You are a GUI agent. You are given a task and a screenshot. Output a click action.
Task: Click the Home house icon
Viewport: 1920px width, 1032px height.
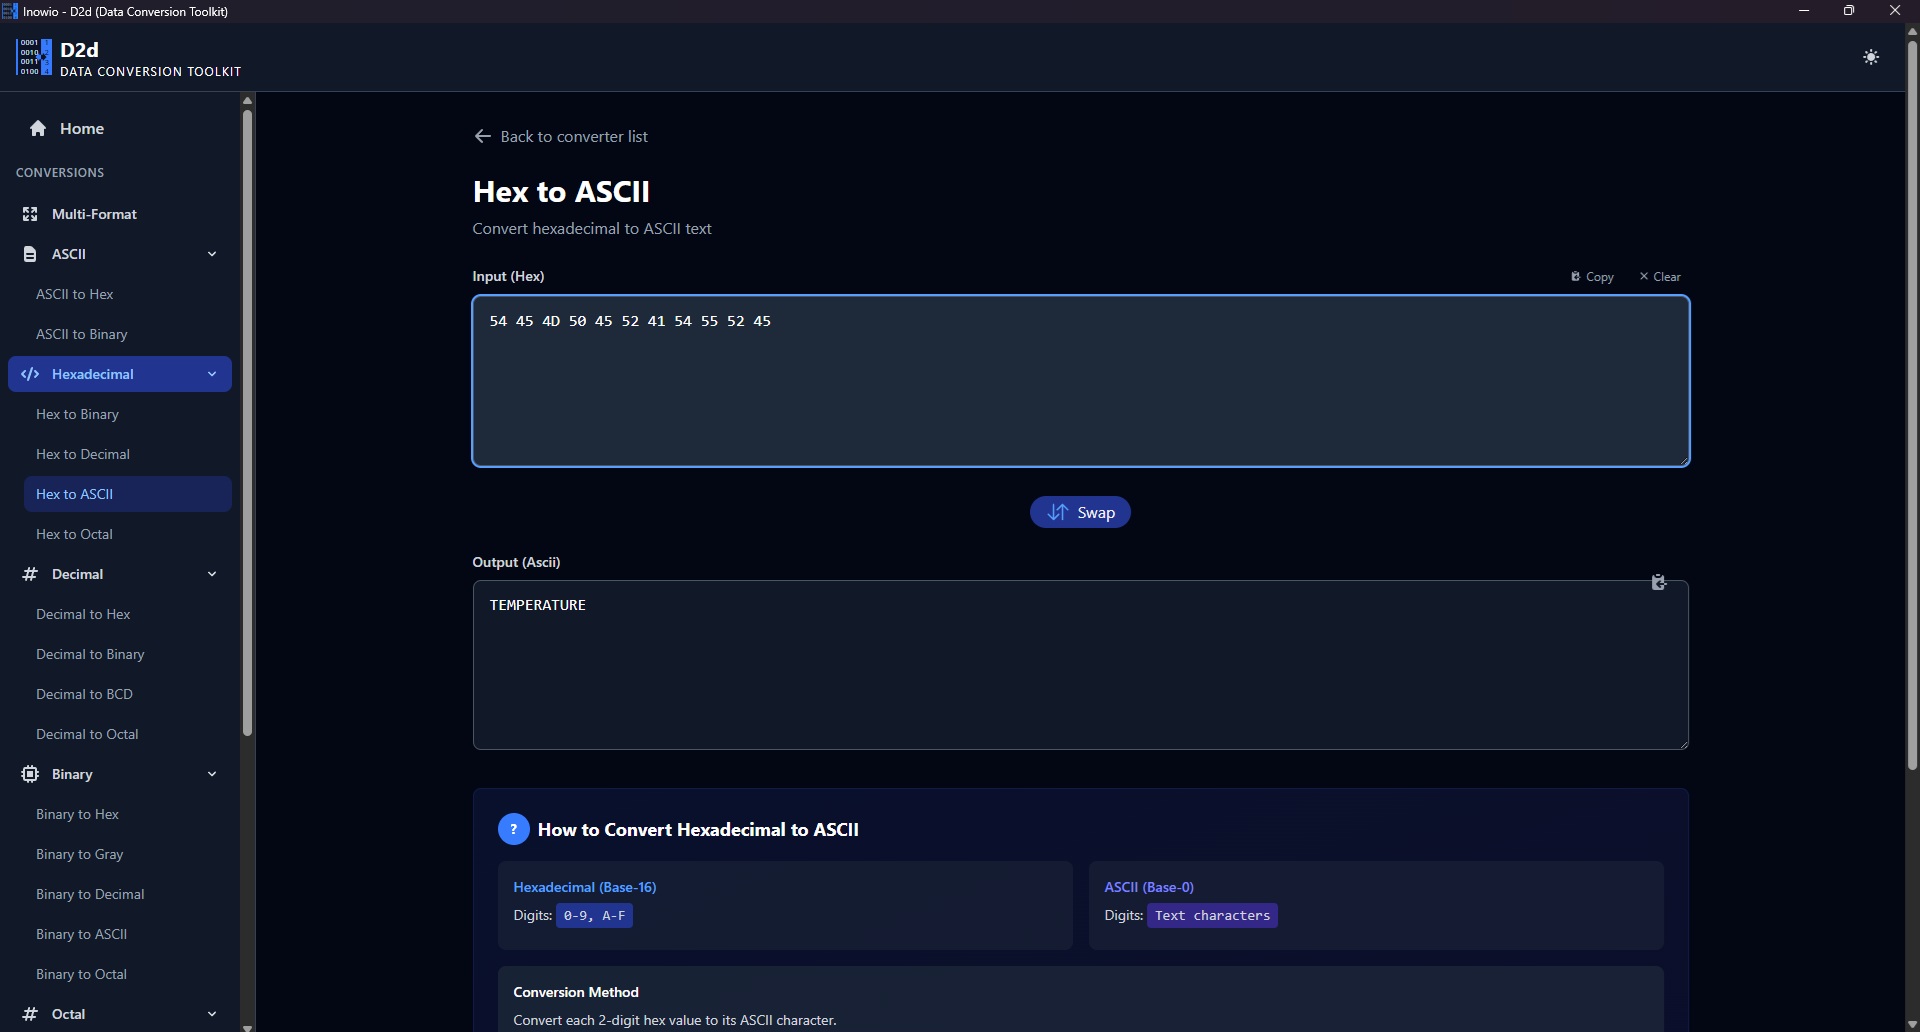tap(38, 128)
